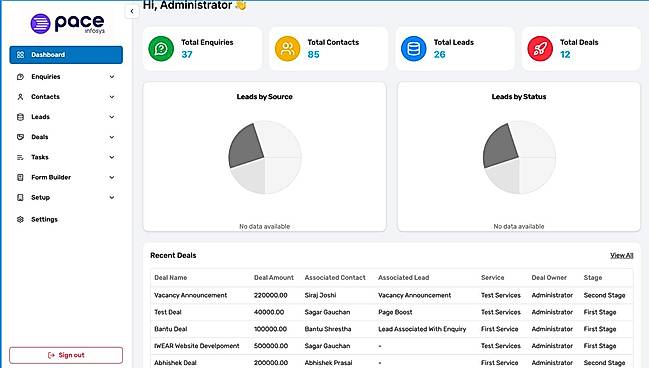
Task: Click the Settings gear icon
Action: [20, 219]
